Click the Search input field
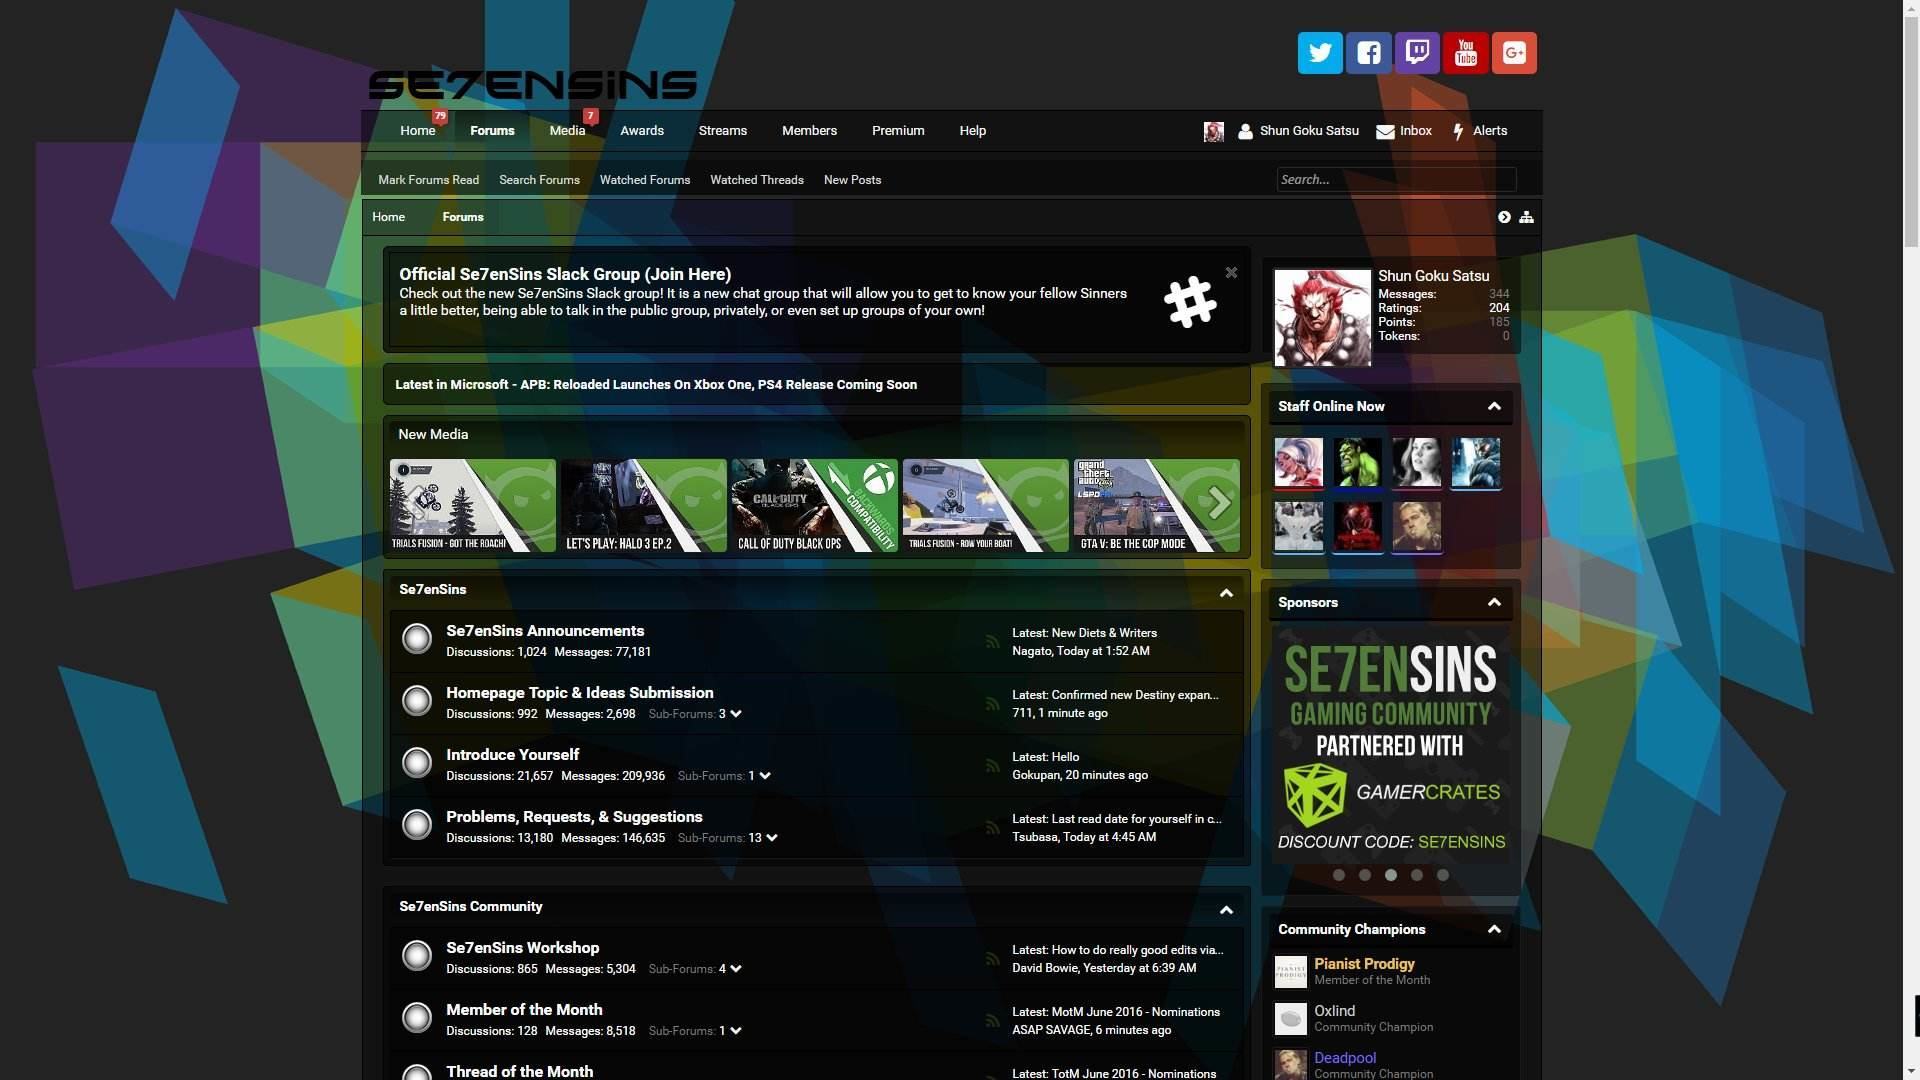The image size is (1920, 1080). [x=1396, y=180]
